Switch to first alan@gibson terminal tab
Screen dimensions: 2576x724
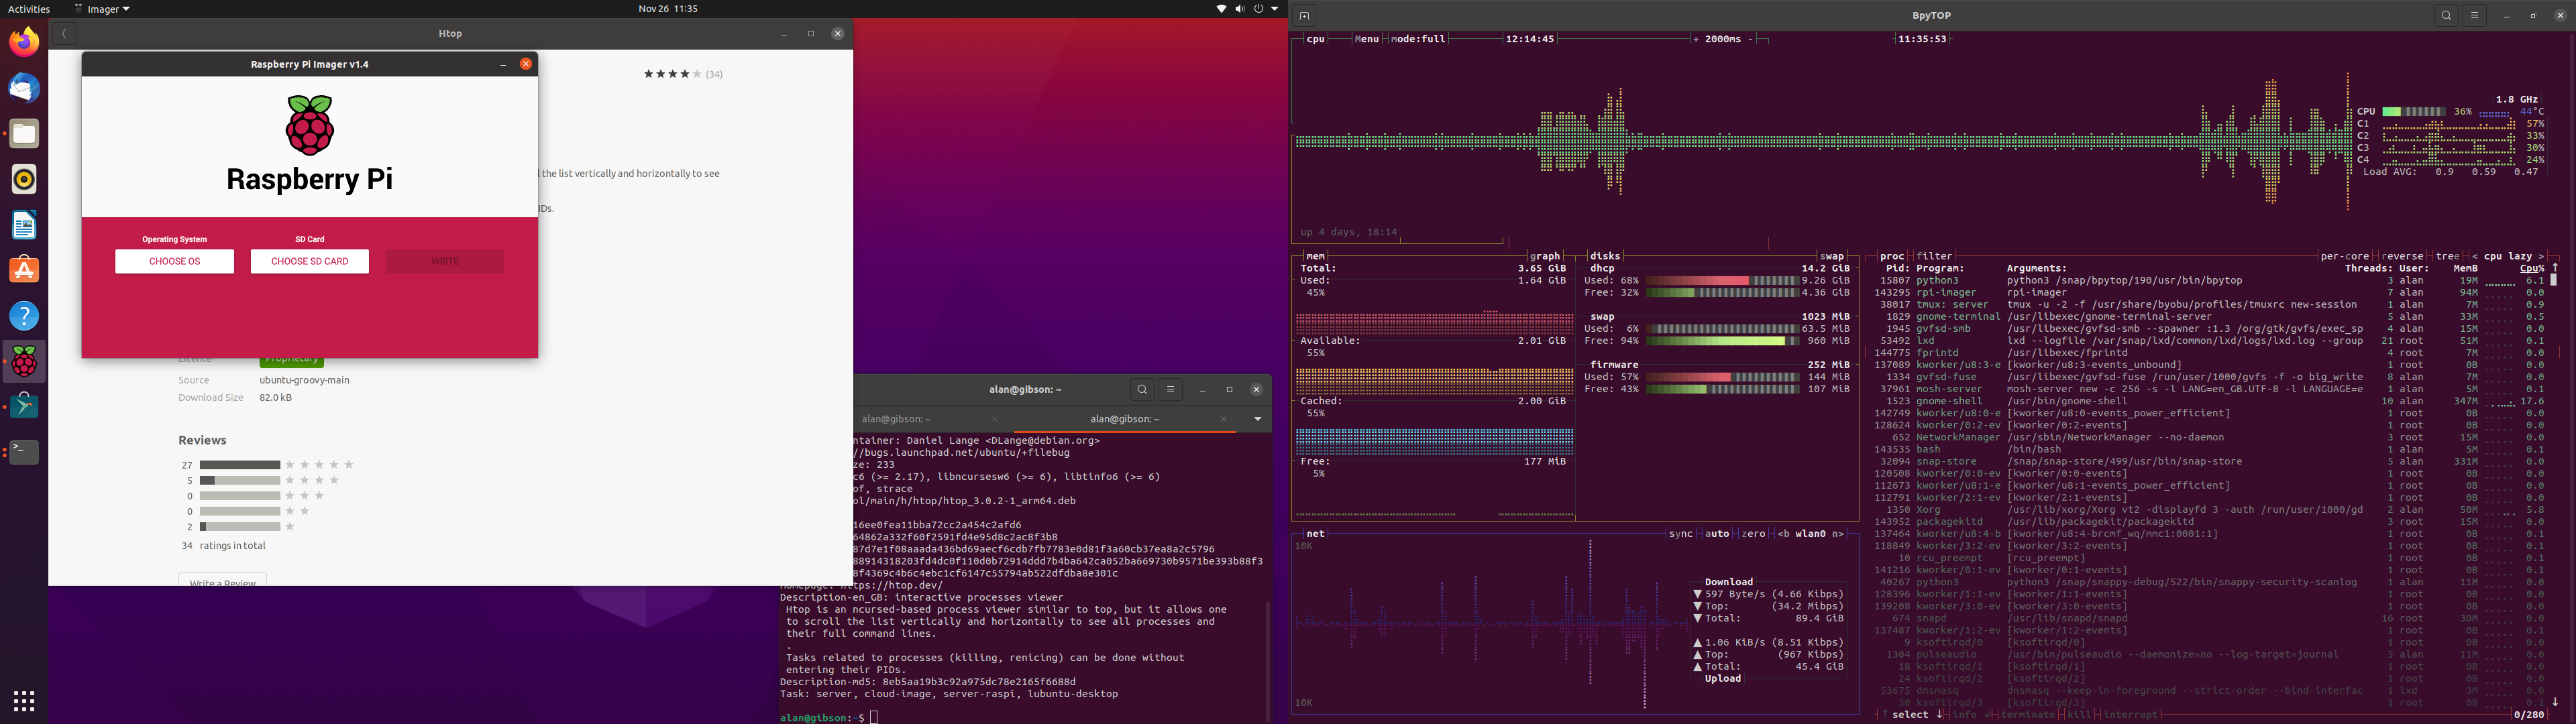coord(897,419)
